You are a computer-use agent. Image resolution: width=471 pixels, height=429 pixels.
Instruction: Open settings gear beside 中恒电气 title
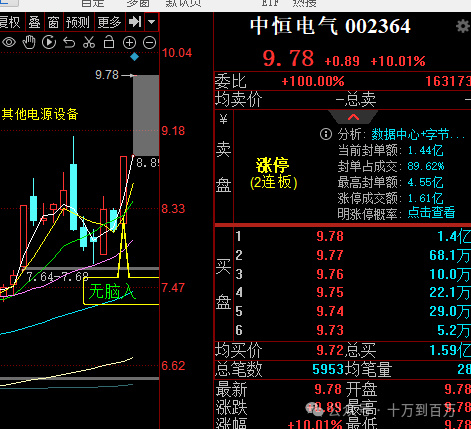(463, 26)
